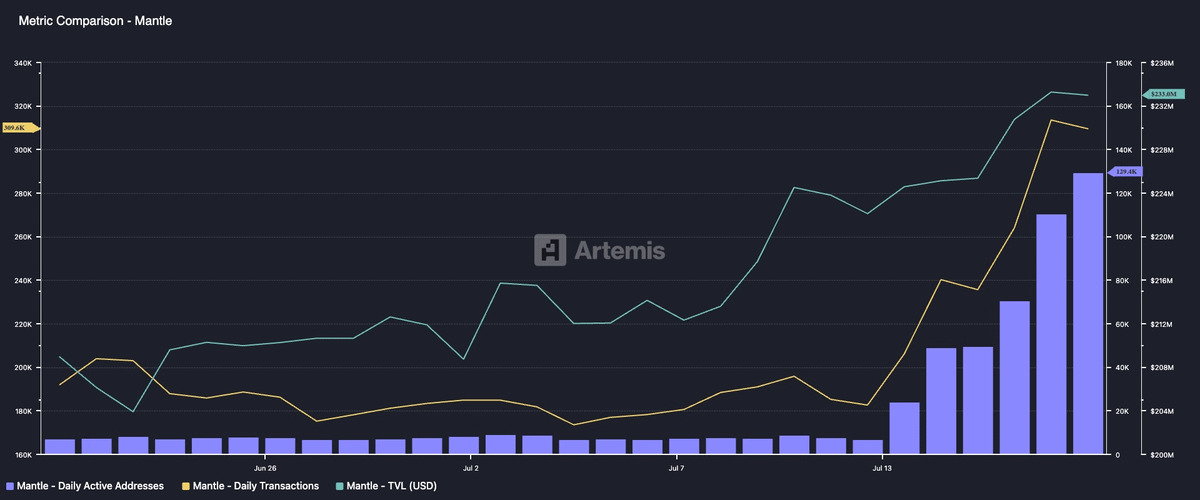
Task: Click the Jul 2 date label
Action: click(471, 467)
